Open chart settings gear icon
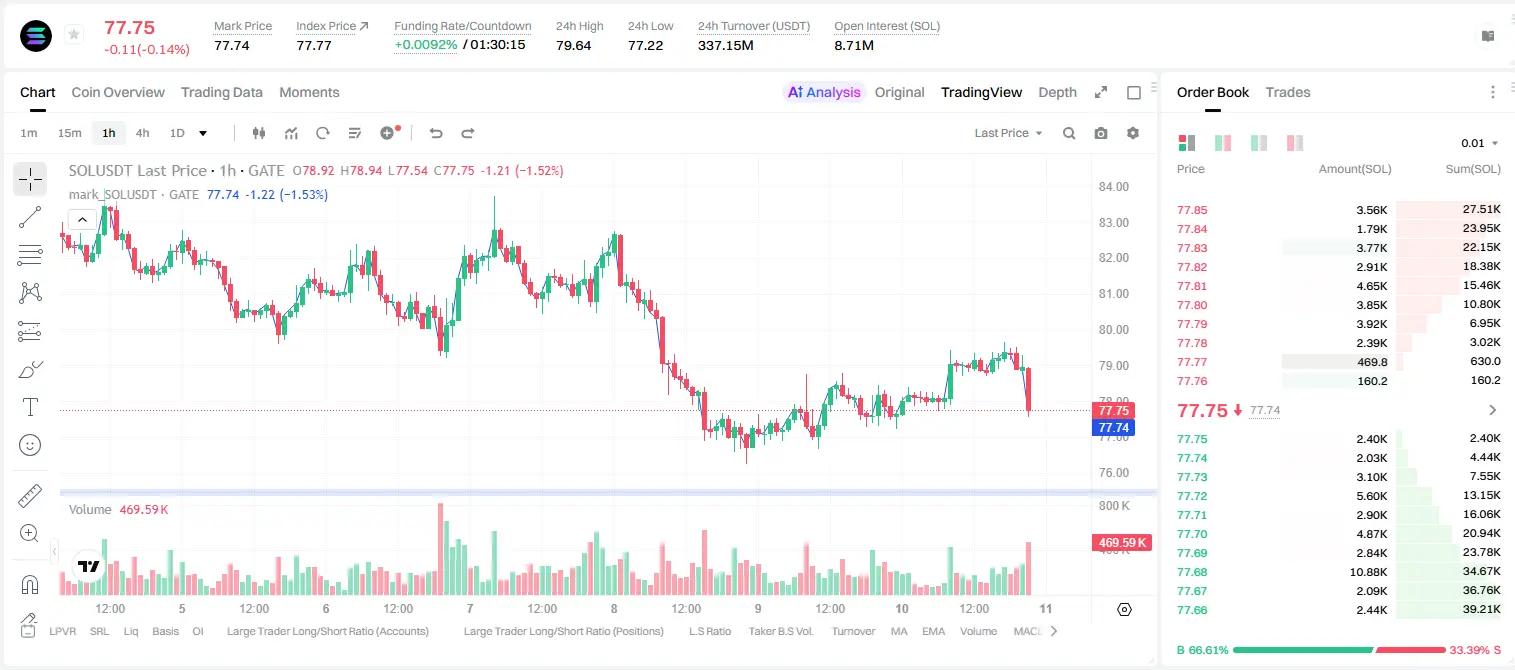 1133,133
